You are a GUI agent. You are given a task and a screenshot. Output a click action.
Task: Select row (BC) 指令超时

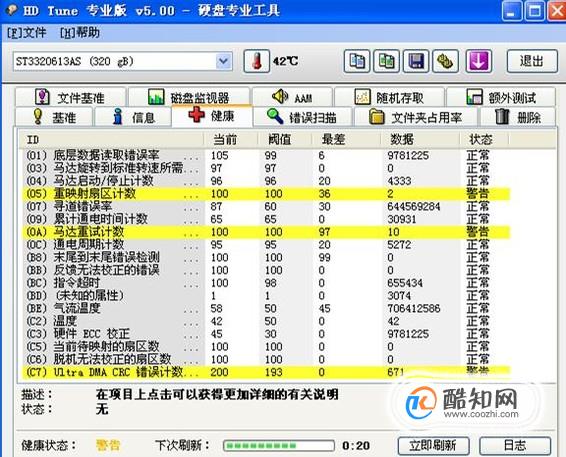point(266,283)
